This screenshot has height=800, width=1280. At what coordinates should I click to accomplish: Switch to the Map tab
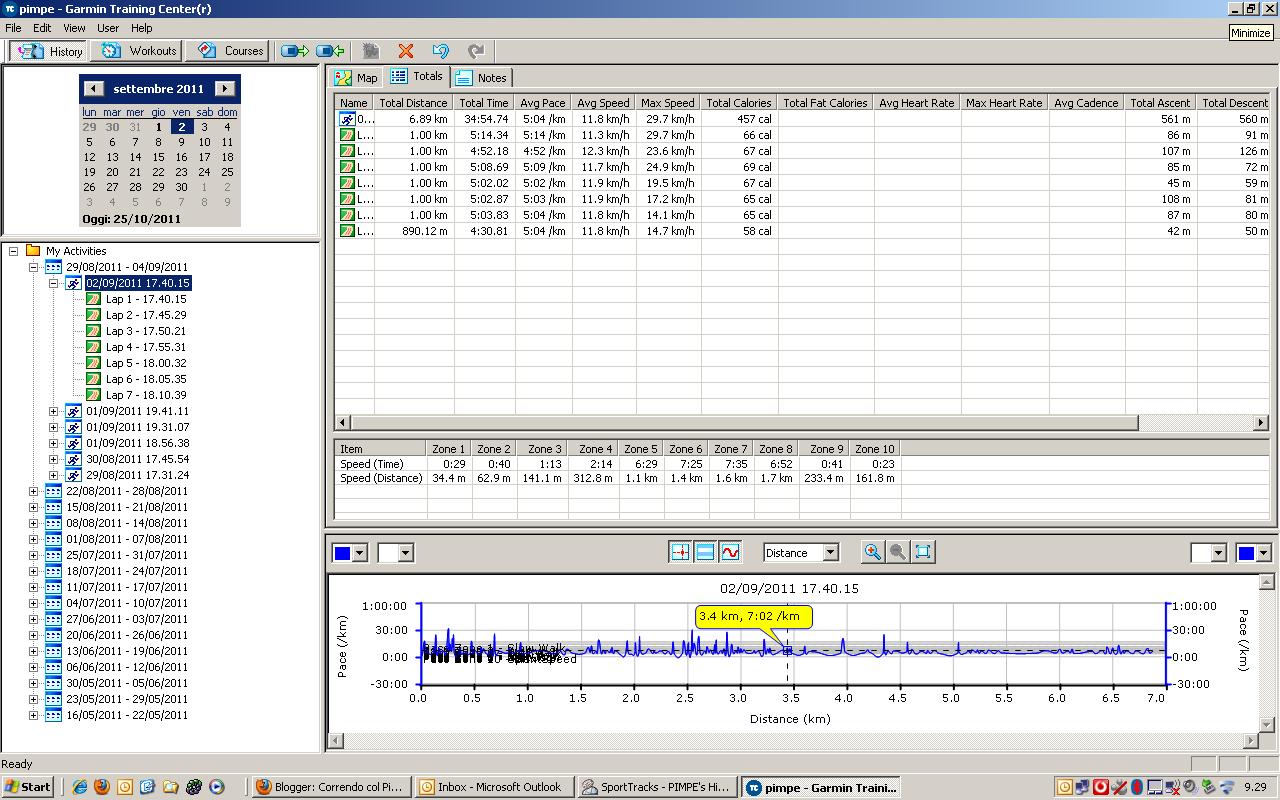tap(357, 77)
